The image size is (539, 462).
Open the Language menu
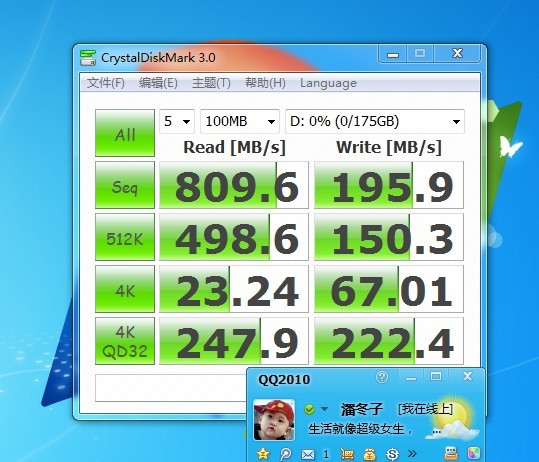[x=328, y=83]
